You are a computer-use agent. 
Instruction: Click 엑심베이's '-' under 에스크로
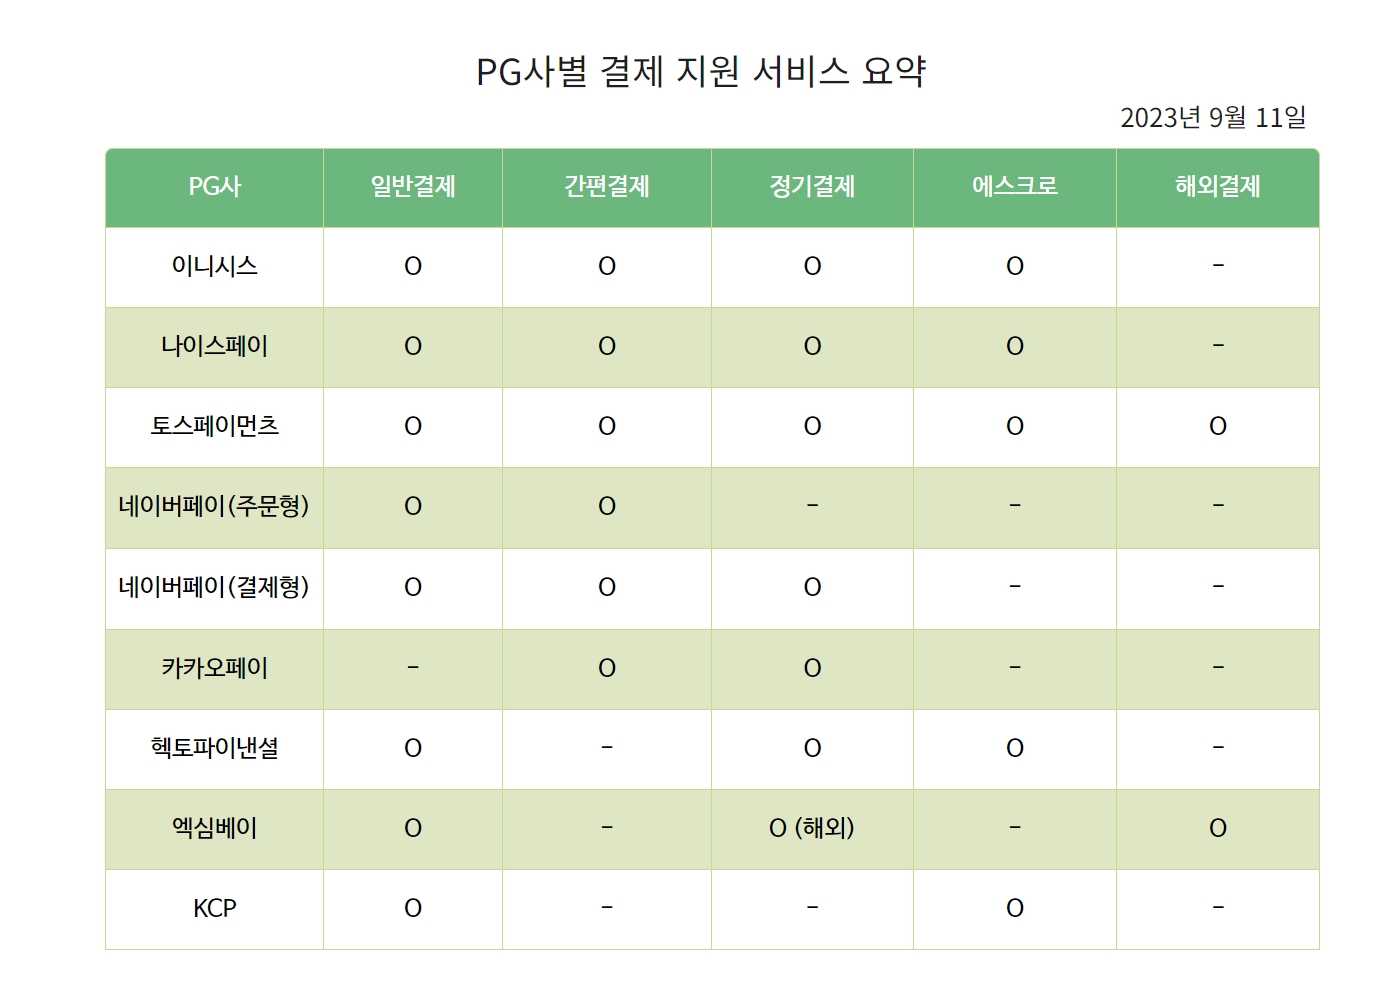point(1015,828)
